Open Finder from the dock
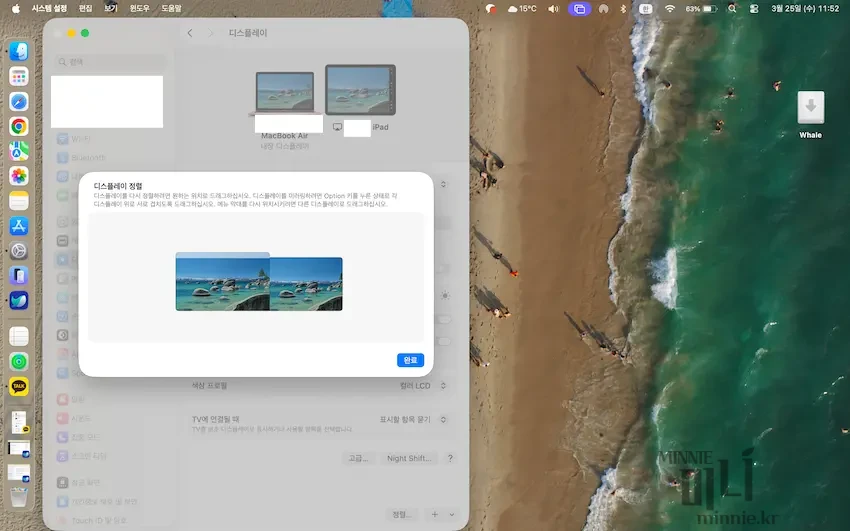This screenshot has width=850, height=531. coord(18,51)
